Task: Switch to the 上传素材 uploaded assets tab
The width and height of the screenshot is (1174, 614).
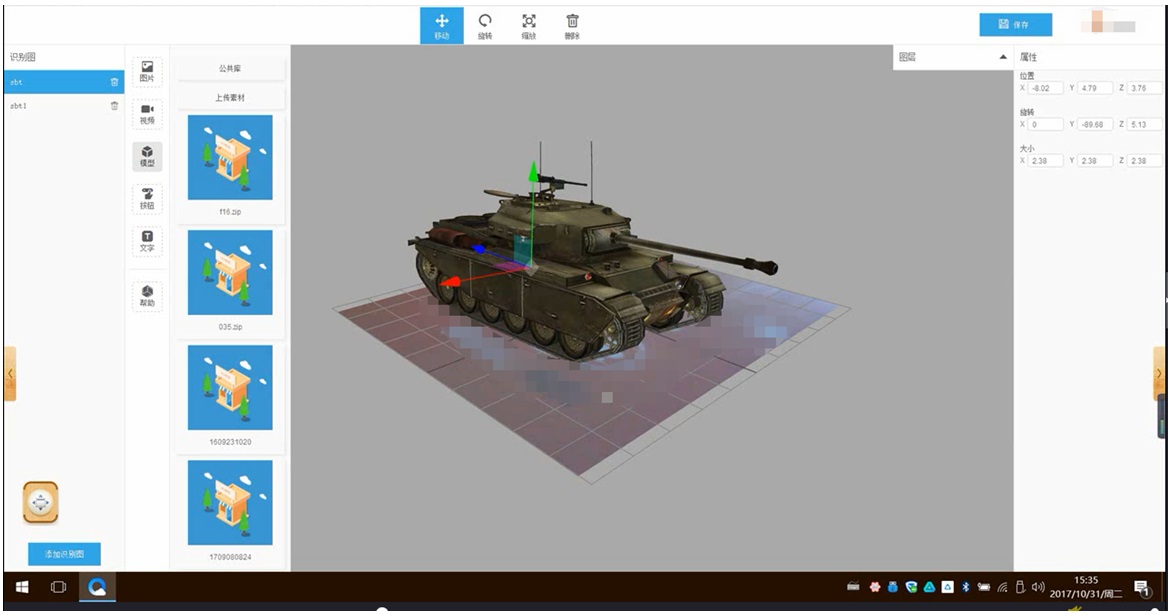Action: pyautogui.click(x=231, y=97)
